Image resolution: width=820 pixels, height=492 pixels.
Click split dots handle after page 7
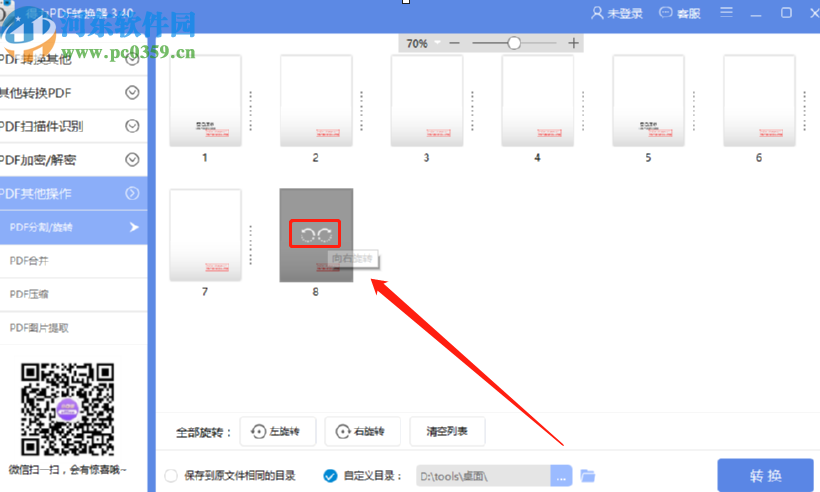click(x=250, y=245)
